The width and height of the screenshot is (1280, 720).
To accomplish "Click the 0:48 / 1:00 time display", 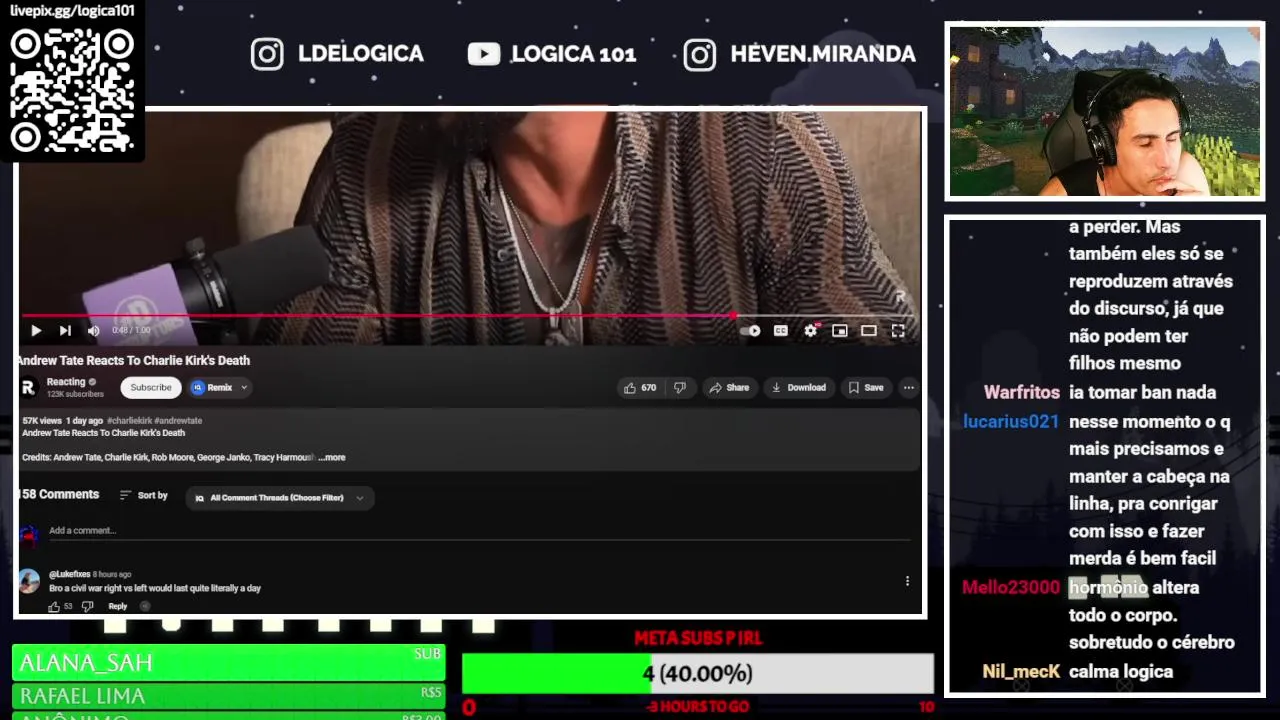I will (131, 331).
